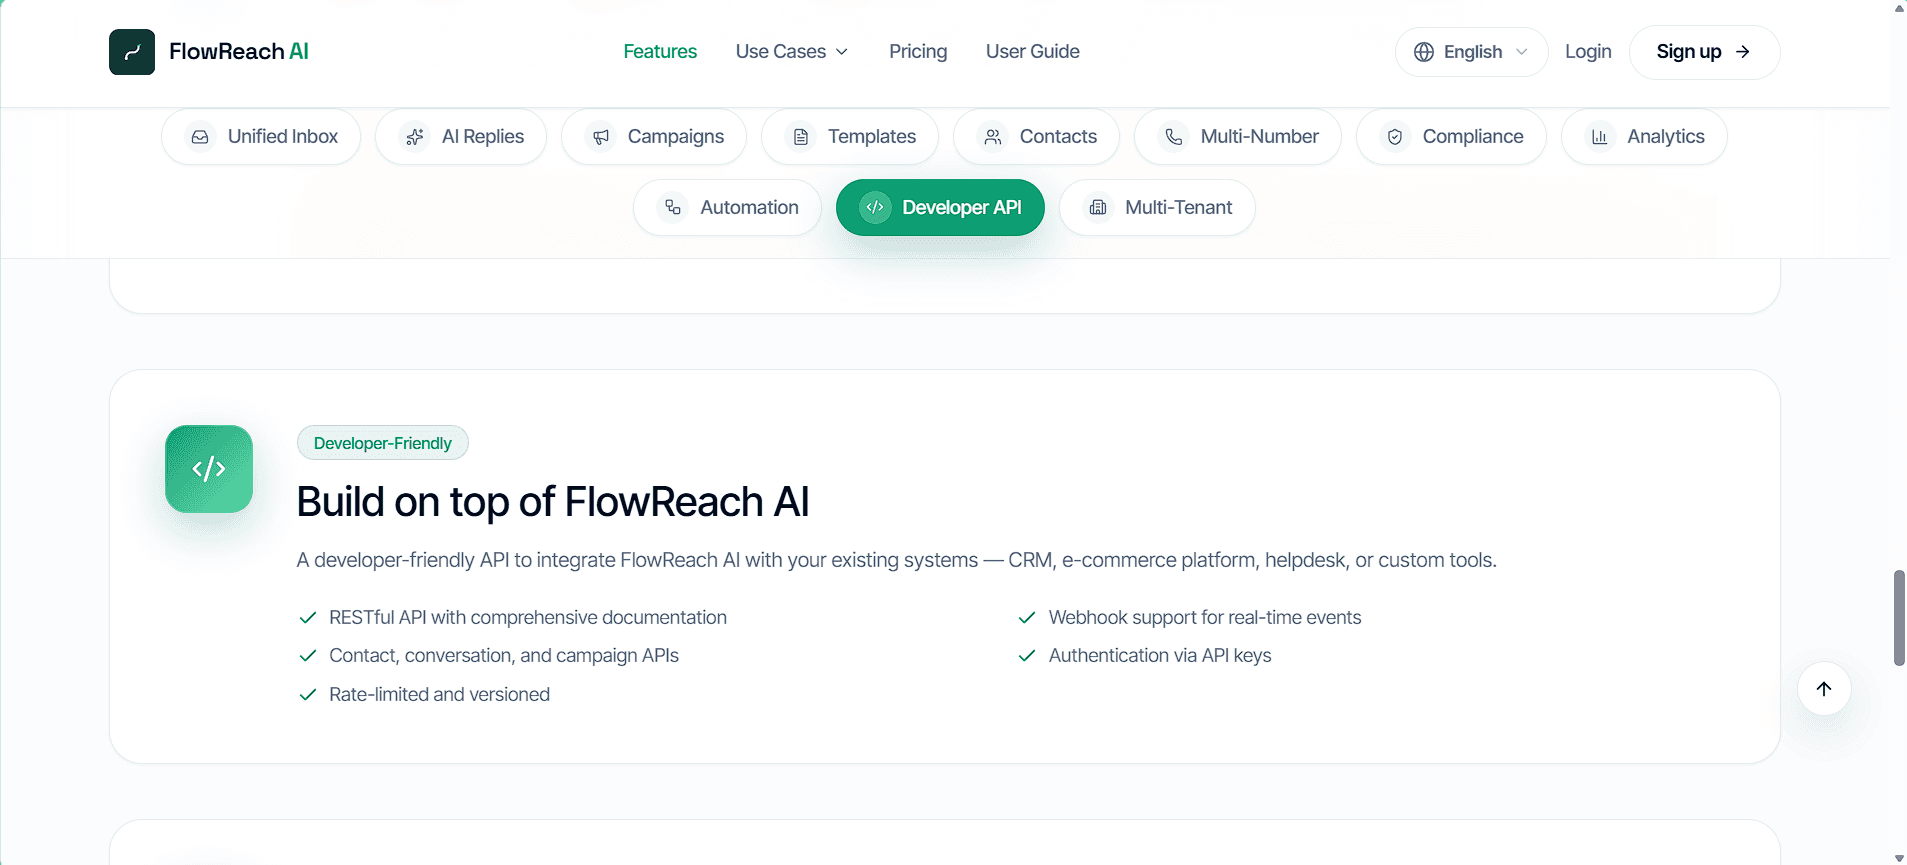Click the Analytics bar chart icon
The image size is (1907, 865).
(x=1600, y=137)
